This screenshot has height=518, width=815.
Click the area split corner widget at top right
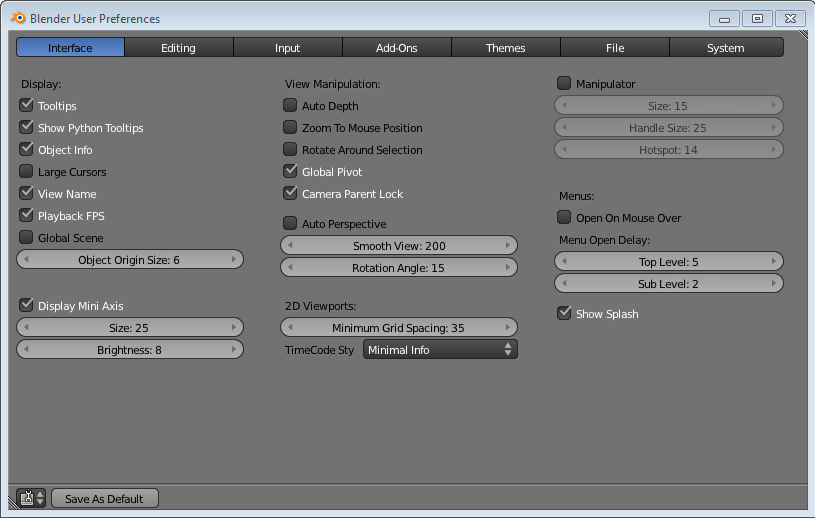804,34
